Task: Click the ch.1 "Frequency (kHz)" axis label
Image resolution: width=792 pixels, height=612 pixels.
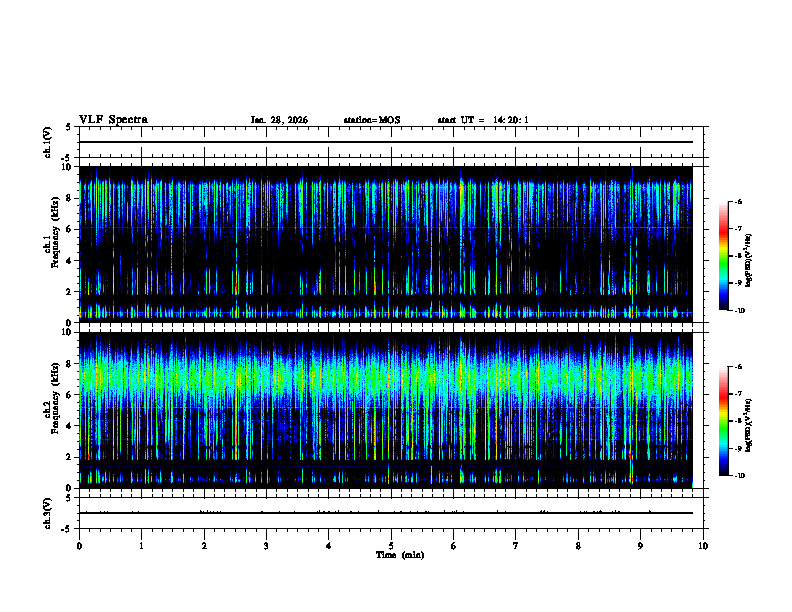Action: click(x=55, y=233)
